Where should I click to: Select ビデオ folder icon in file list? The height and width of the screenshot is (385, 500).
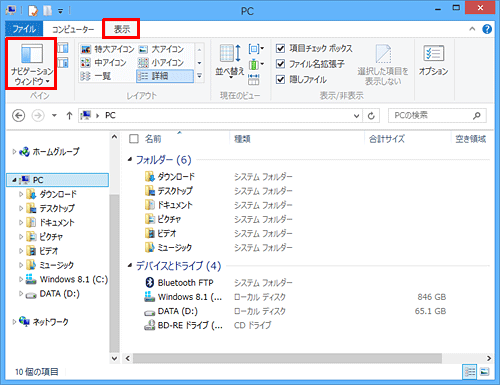[150, 233]
